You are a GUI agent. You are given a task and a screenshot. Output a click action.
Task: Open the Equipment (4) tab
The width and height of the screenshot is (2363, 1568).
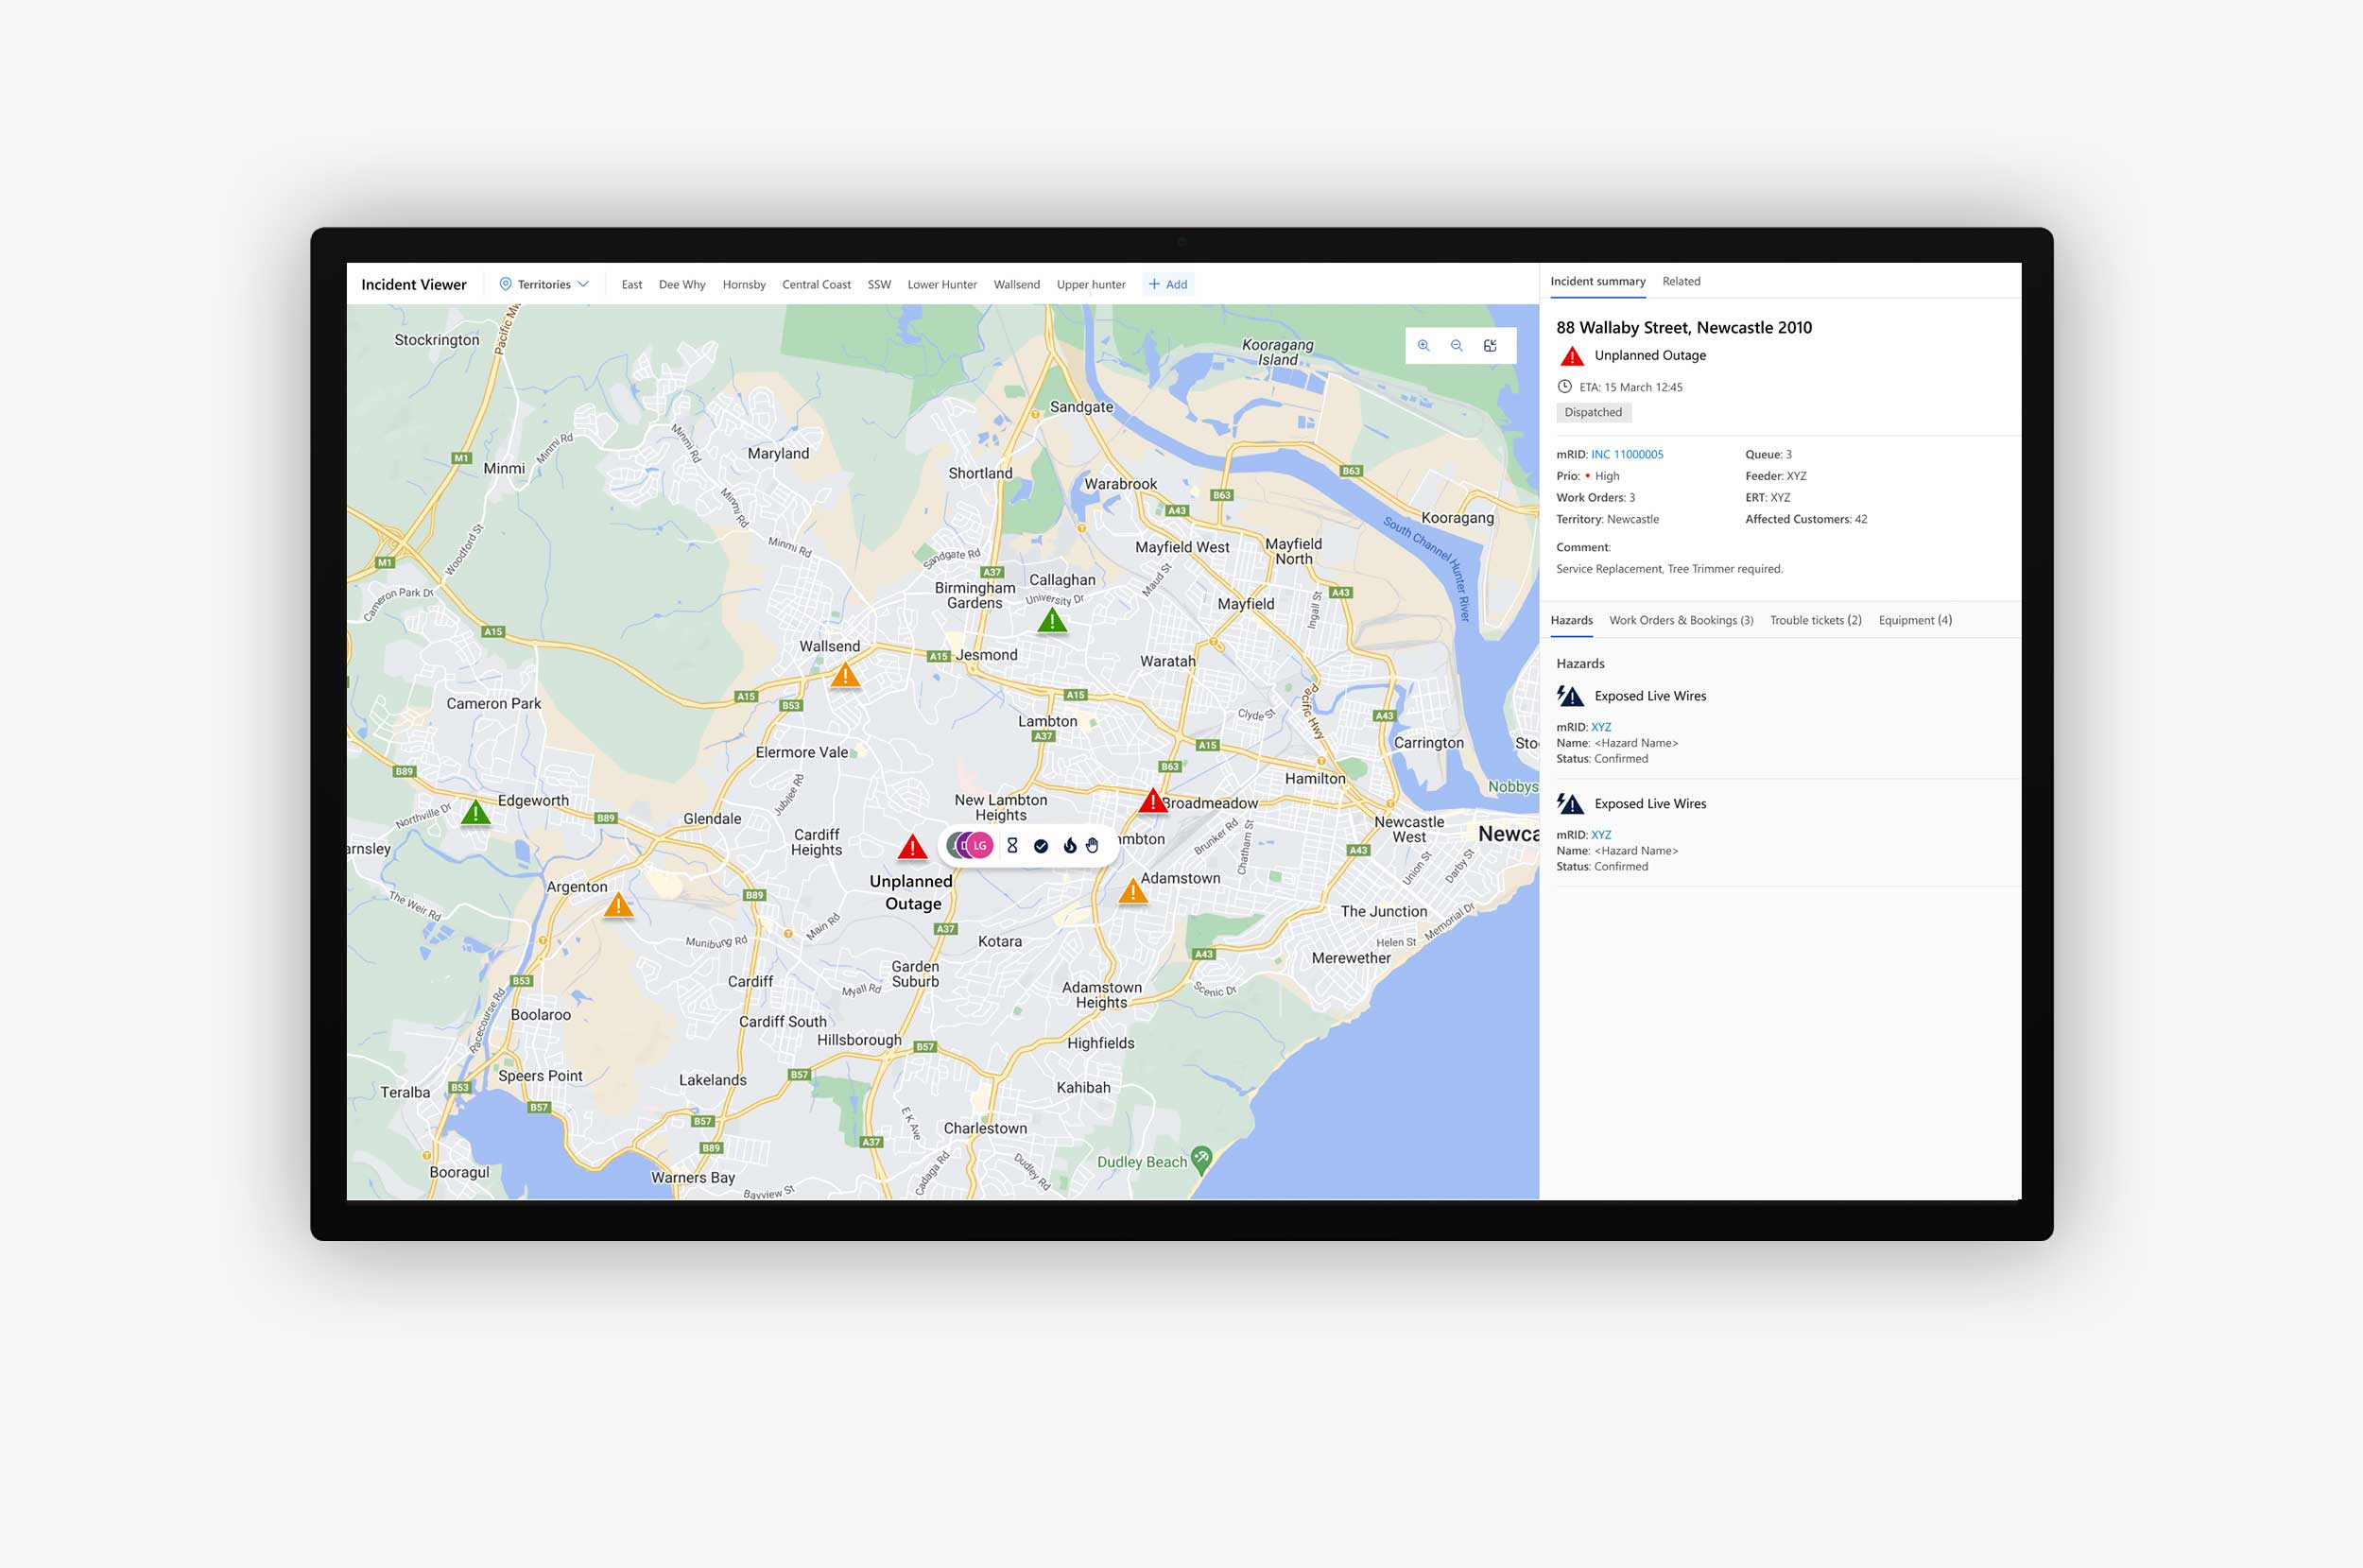[1915, 621]
